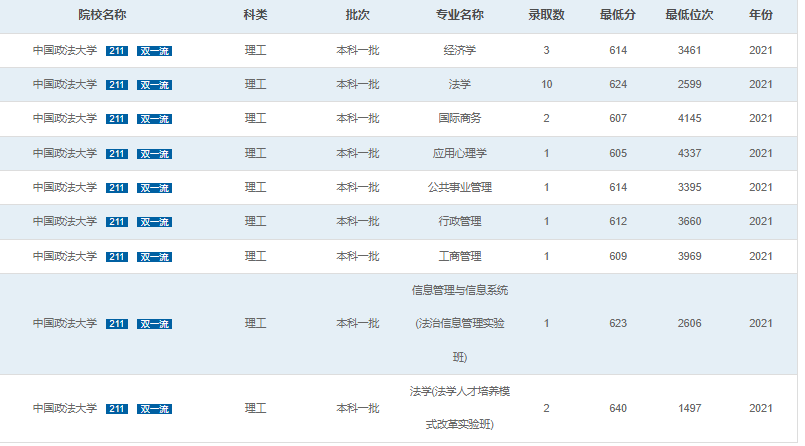The width and height of the screenshot is (805, 446).
Task: Click minimum rank 4337
Action: coord(689,153)
